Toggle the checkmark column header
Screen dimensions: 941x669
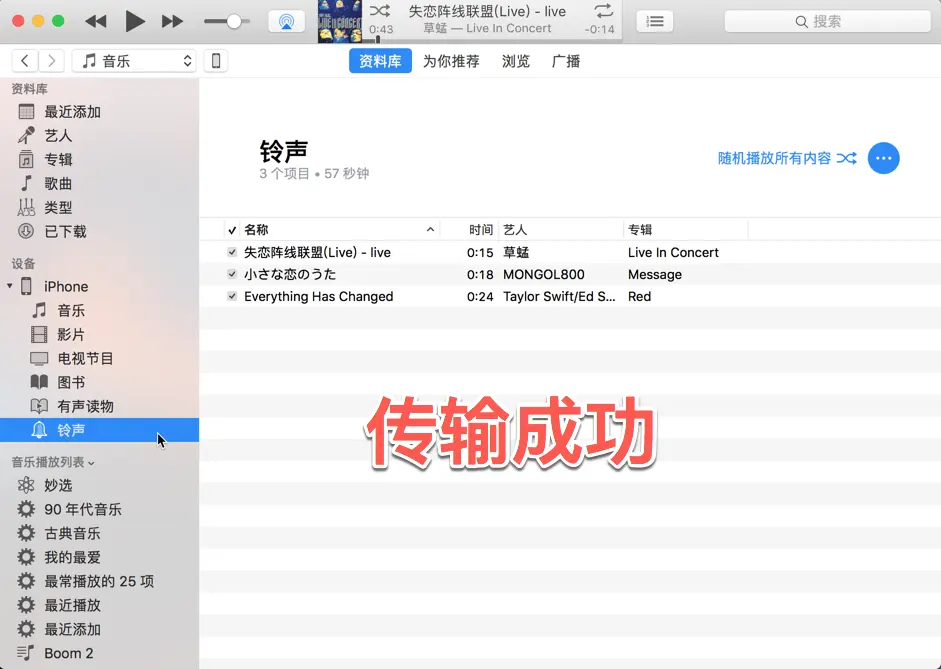click(x=232, y=230)
